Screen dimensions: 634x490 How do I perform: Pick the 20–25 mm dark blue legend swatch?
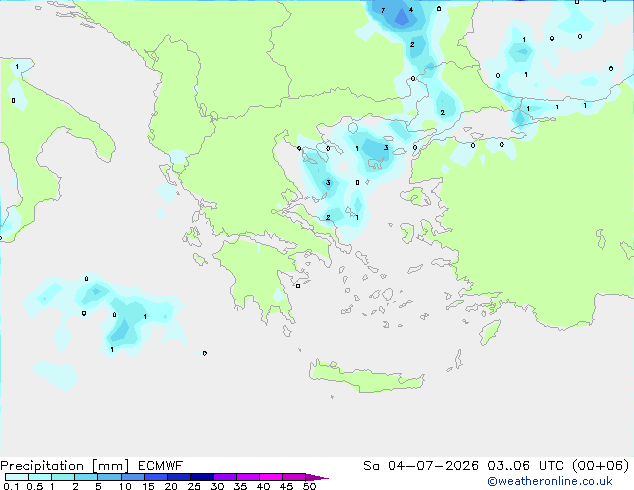coord(179,477)
